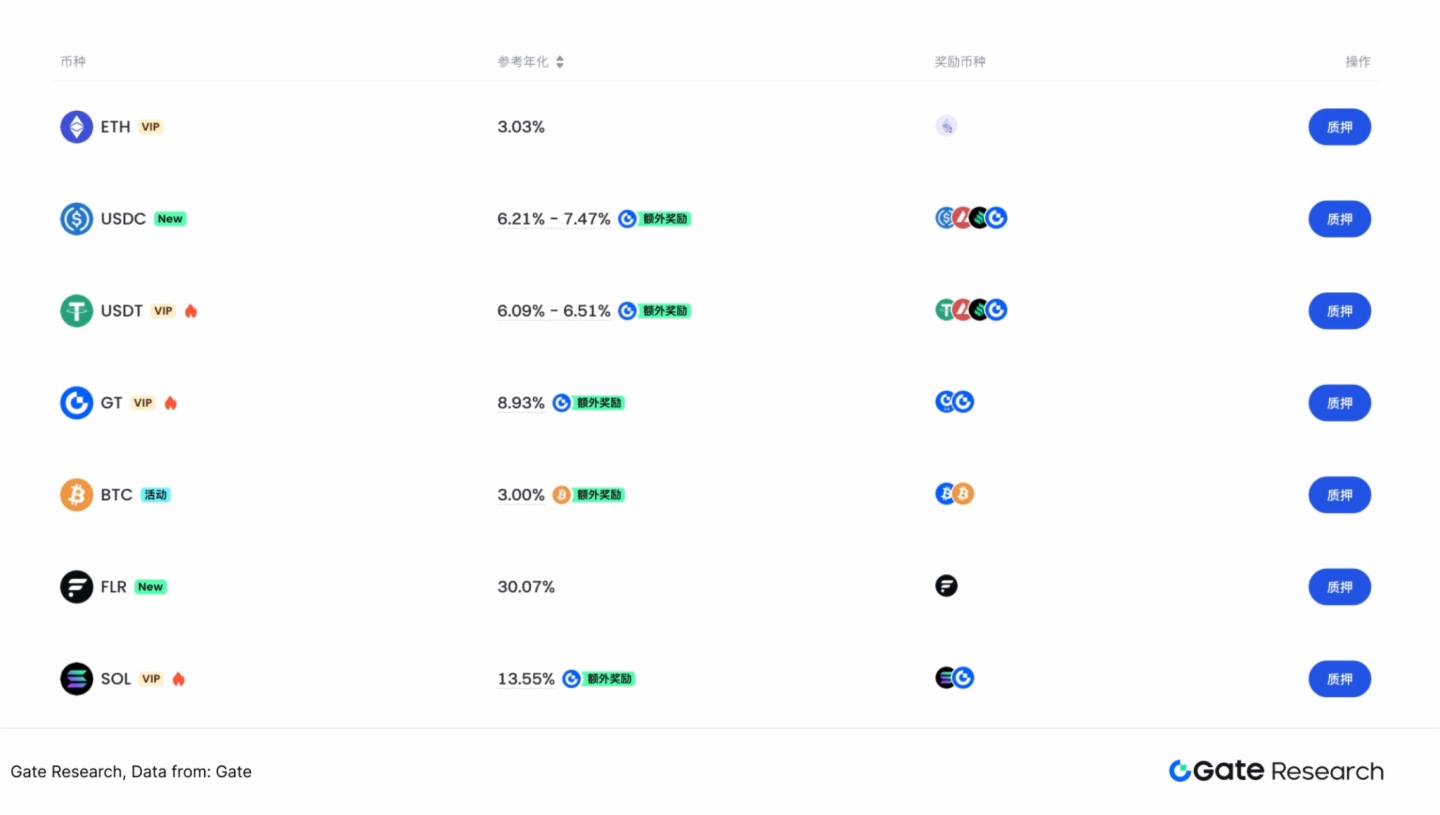Click the USDT Tether icon
The width and height of the screenshot is (1440, 815).
(76, 311)
